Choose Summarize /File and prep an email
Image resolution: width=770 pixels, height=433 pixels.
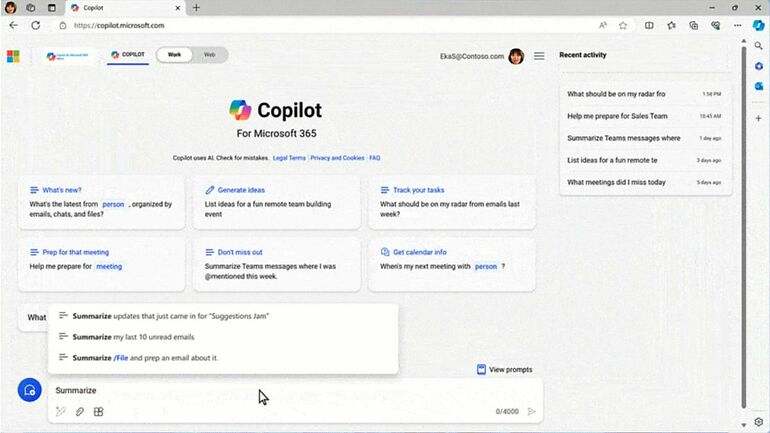[x=223, y=358]
